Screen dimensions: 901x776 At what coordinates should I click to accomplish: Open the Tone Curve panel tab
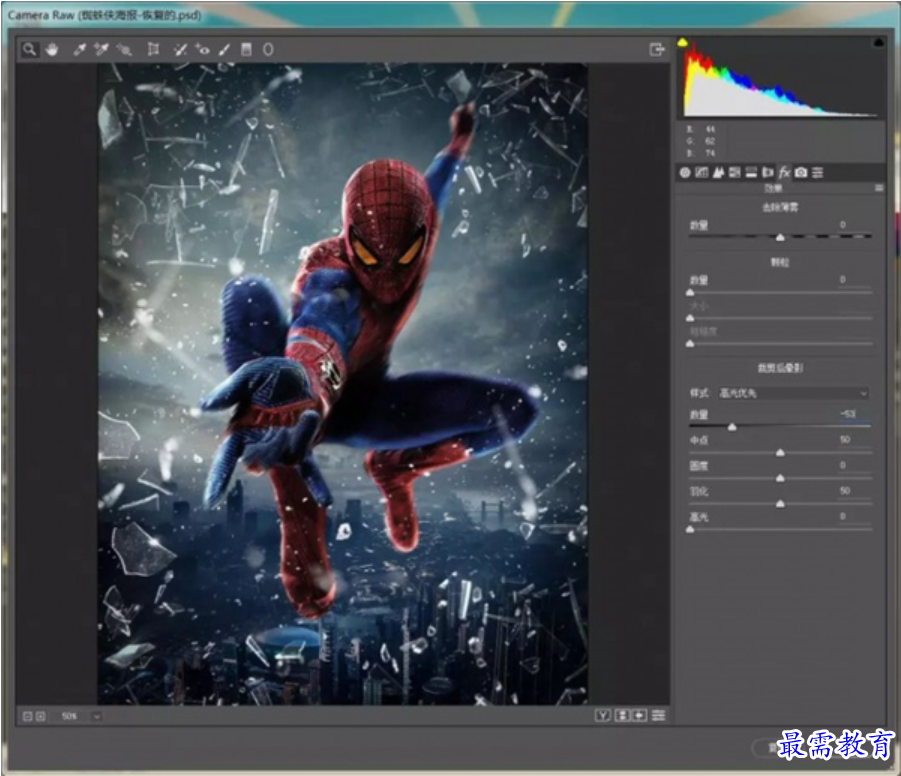pyautogui.click(x=702, y=172)
